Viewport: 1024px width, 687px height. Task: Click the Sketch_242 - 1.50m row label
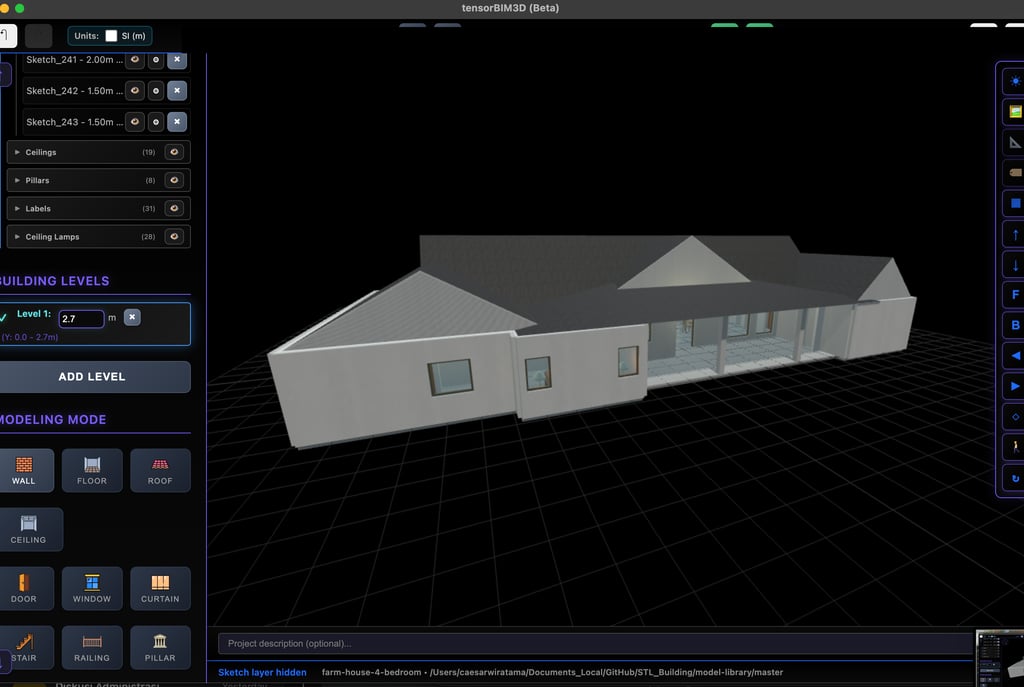click(74, 91)
